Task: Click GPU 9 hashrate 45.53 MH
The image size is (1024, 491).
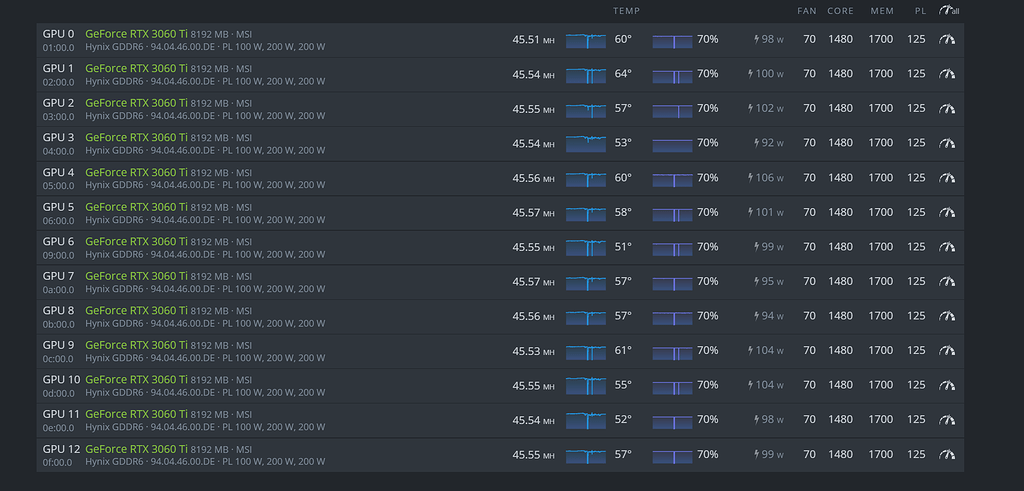Action: [x=533, y=351]
